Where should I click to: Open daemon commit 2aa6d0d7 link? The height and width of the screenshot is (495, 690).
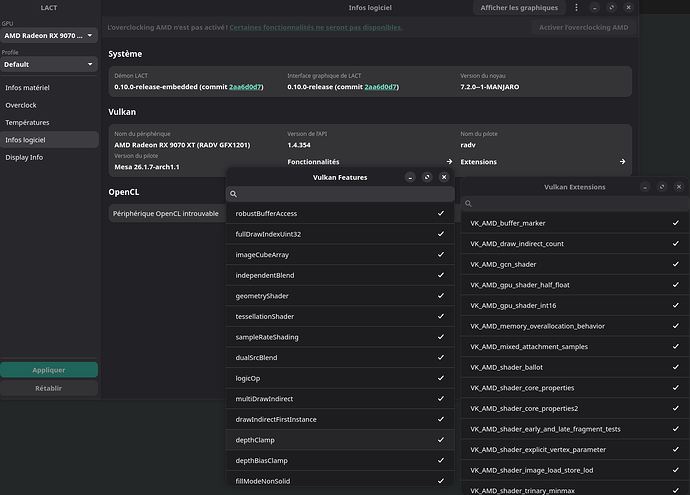click(245, 87)
